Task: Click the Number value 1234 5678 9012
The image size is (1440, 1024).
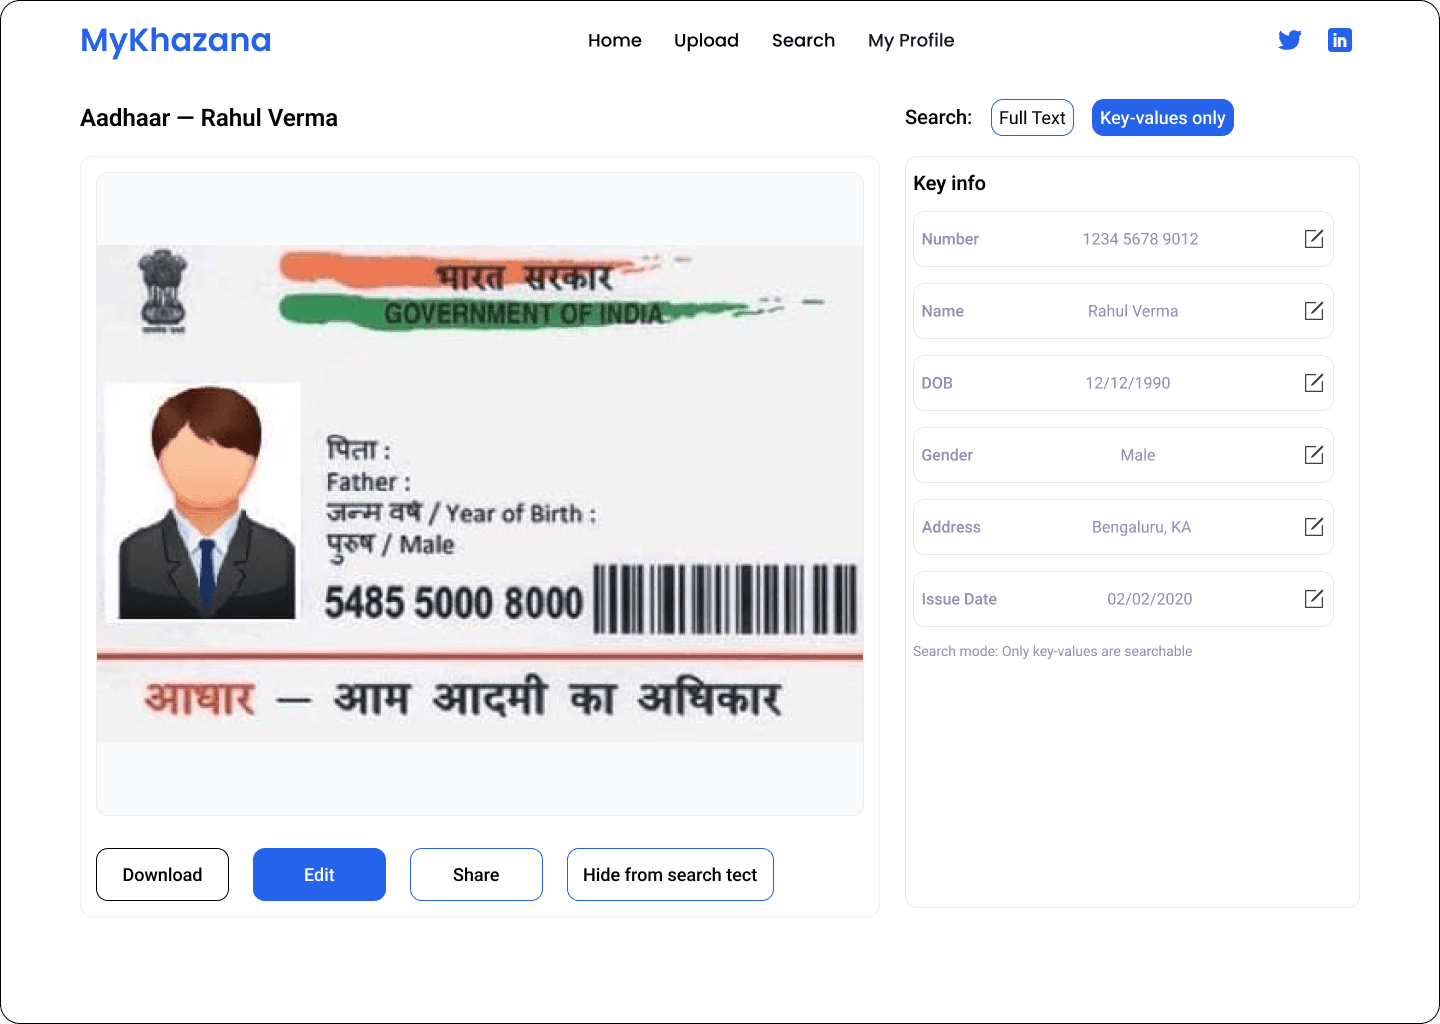Action: tap(1140, 239)
